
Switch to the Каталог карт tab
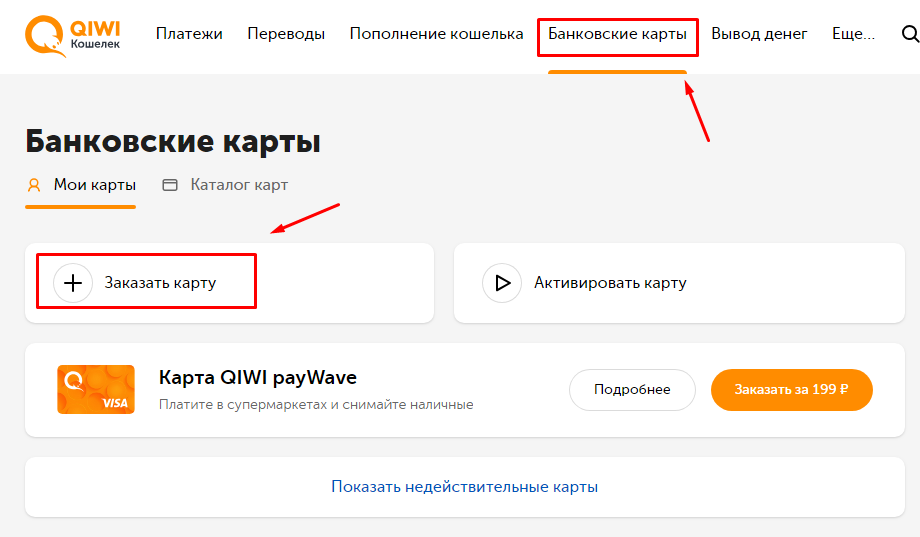225,185
